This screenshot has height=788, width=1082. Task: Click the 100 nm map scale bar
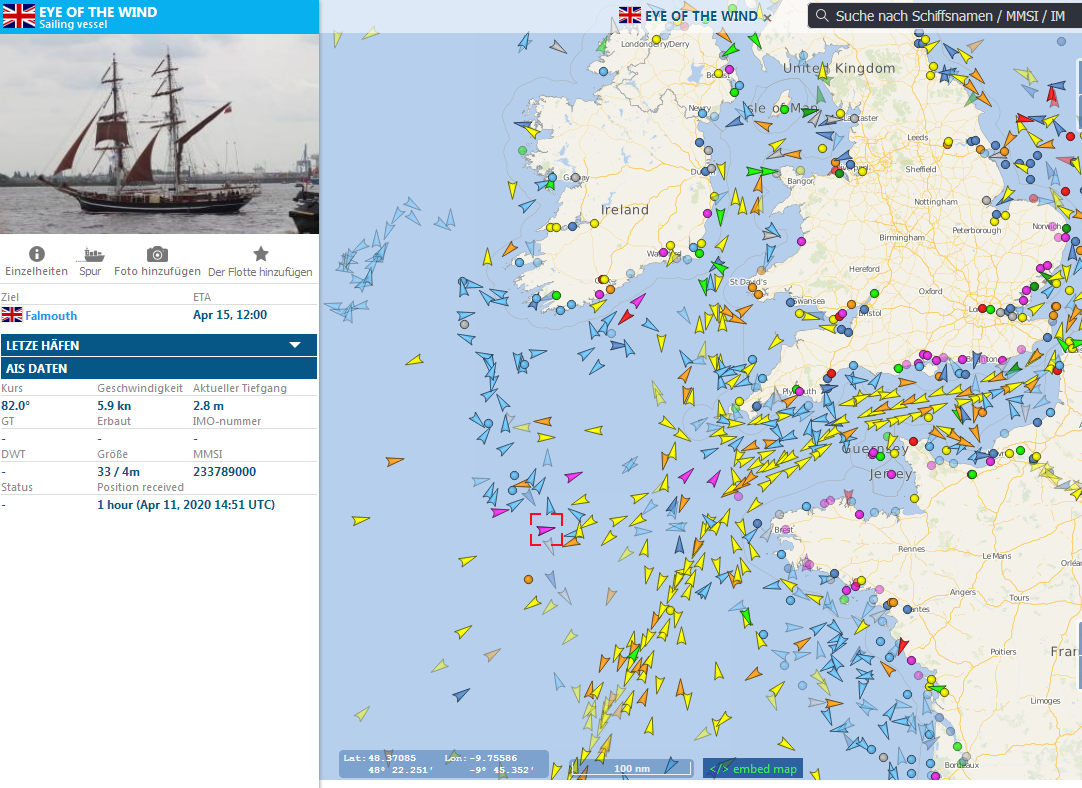631,768
